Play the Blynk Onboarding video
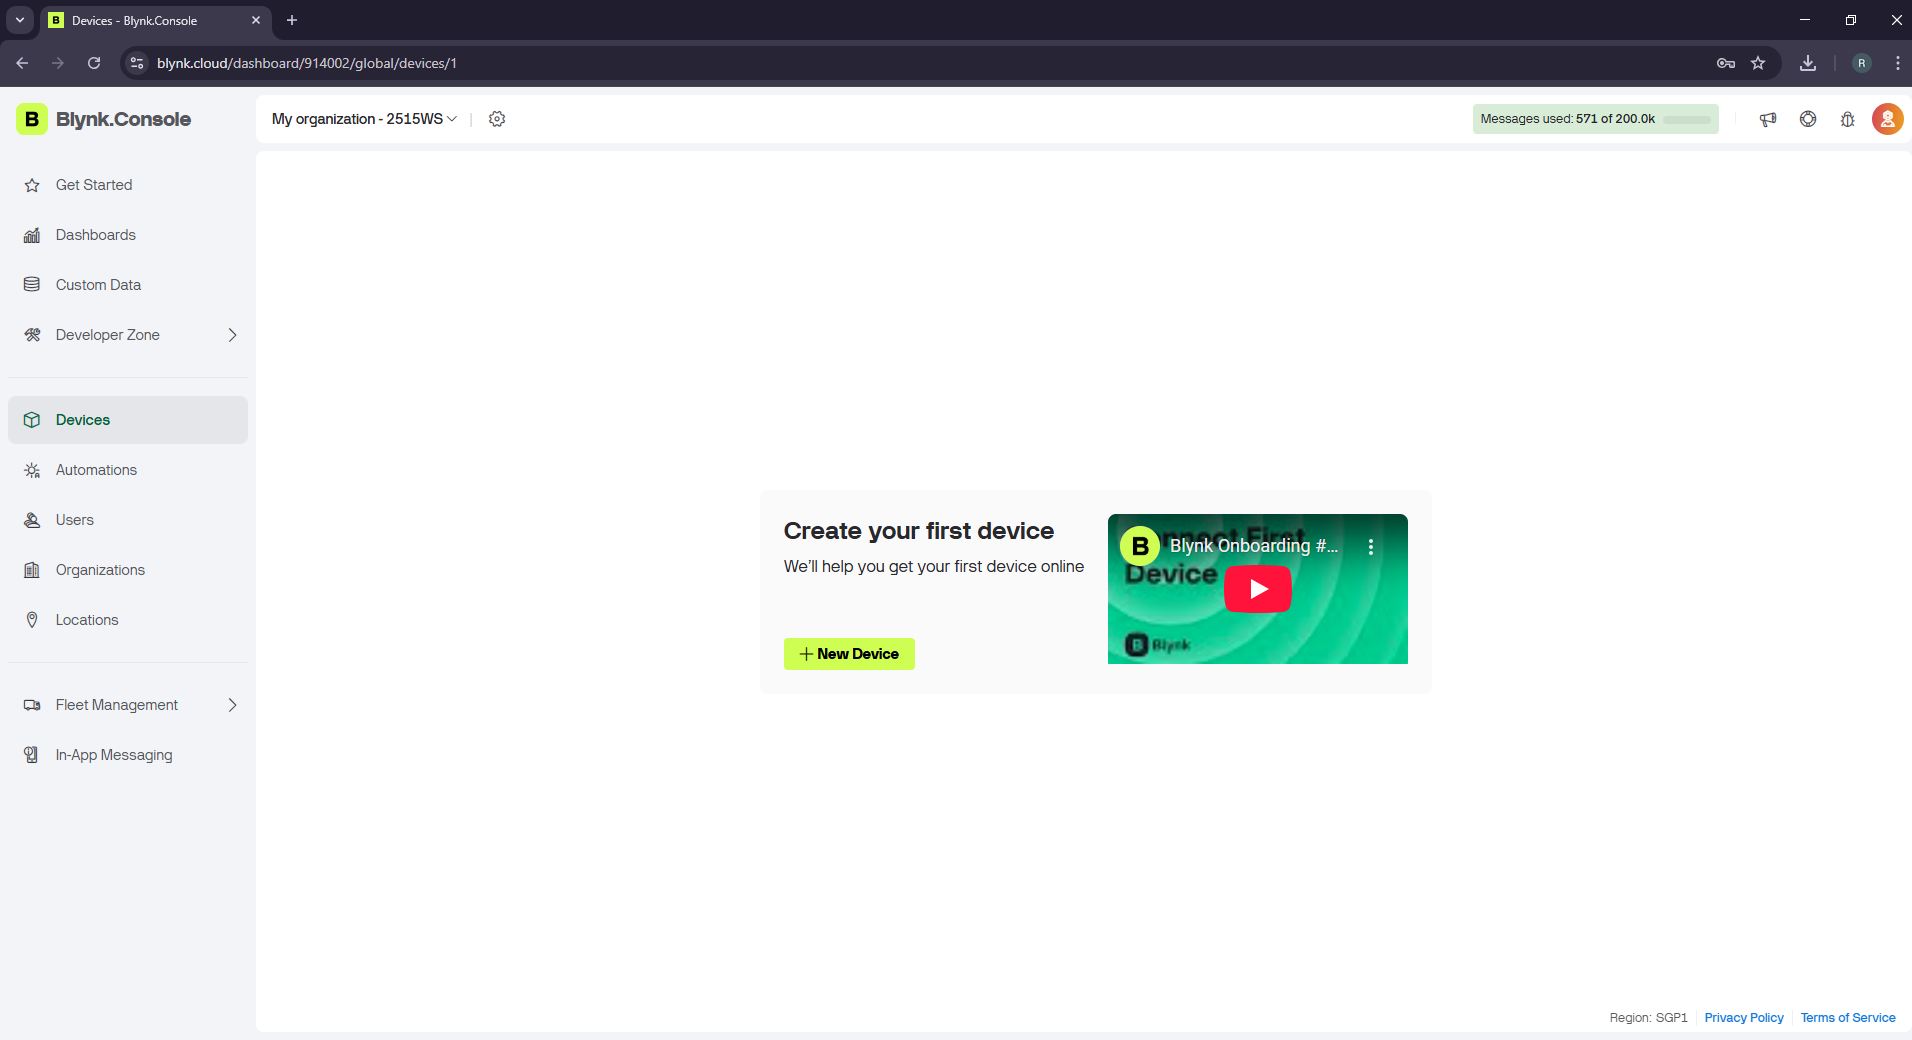 click(1257, 589)
